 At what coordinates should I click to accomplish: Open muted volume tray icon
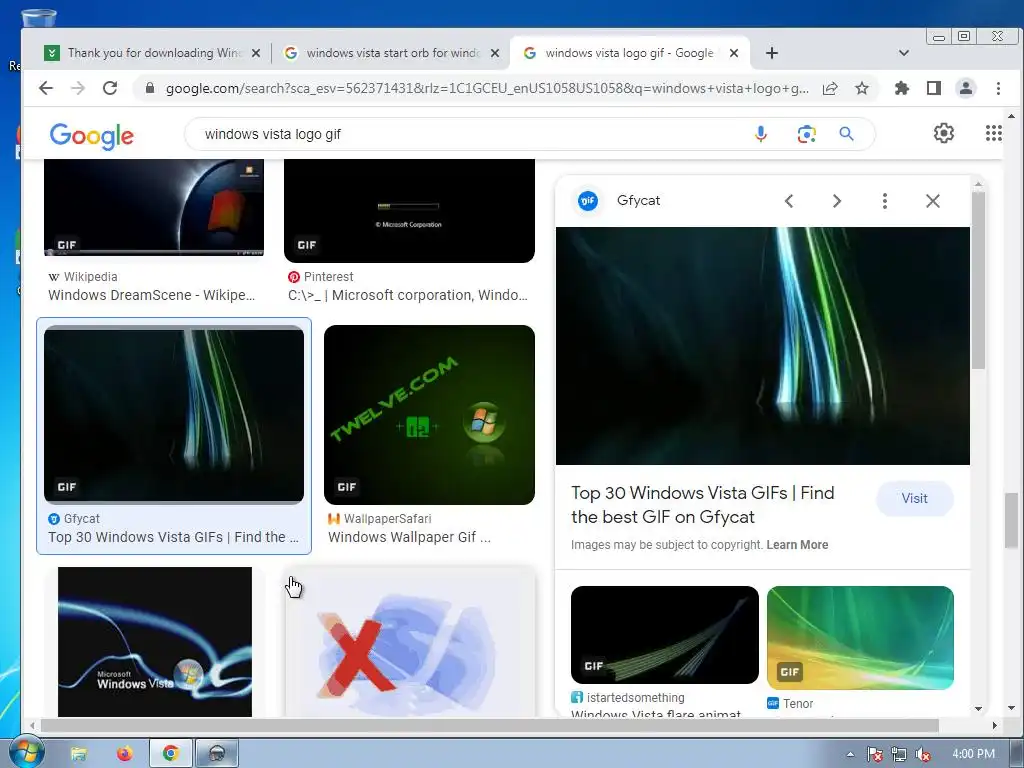(923, 754)
